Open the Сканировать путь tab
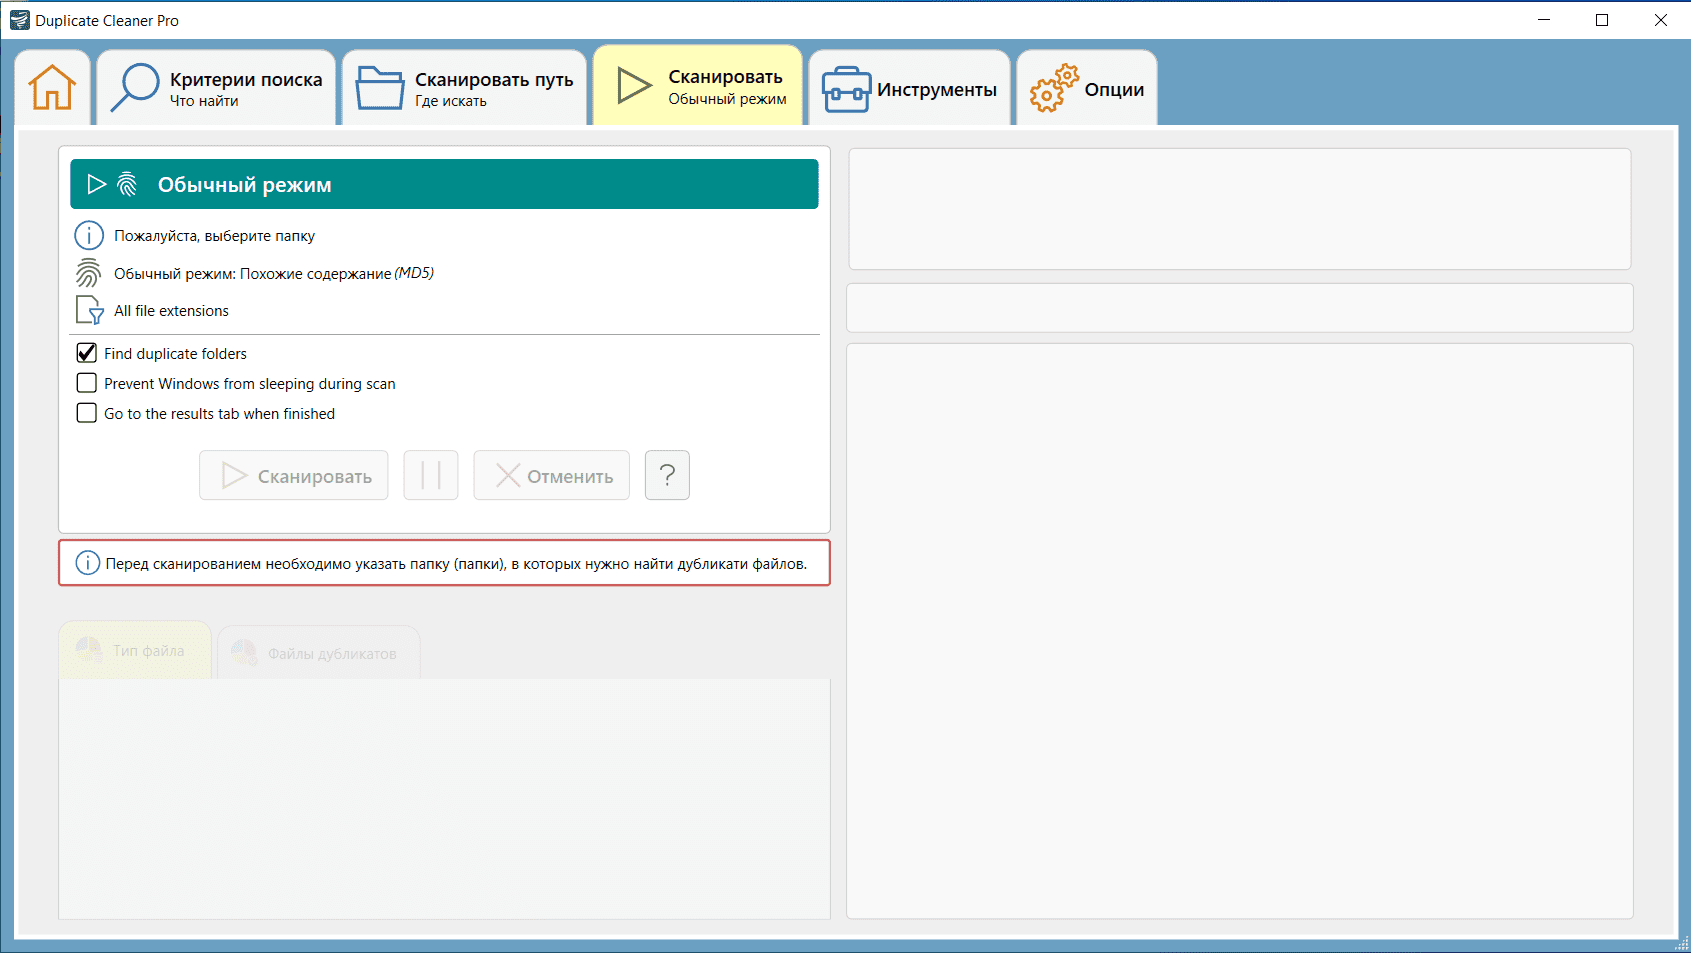1691x953 pixels. [465, 88]
